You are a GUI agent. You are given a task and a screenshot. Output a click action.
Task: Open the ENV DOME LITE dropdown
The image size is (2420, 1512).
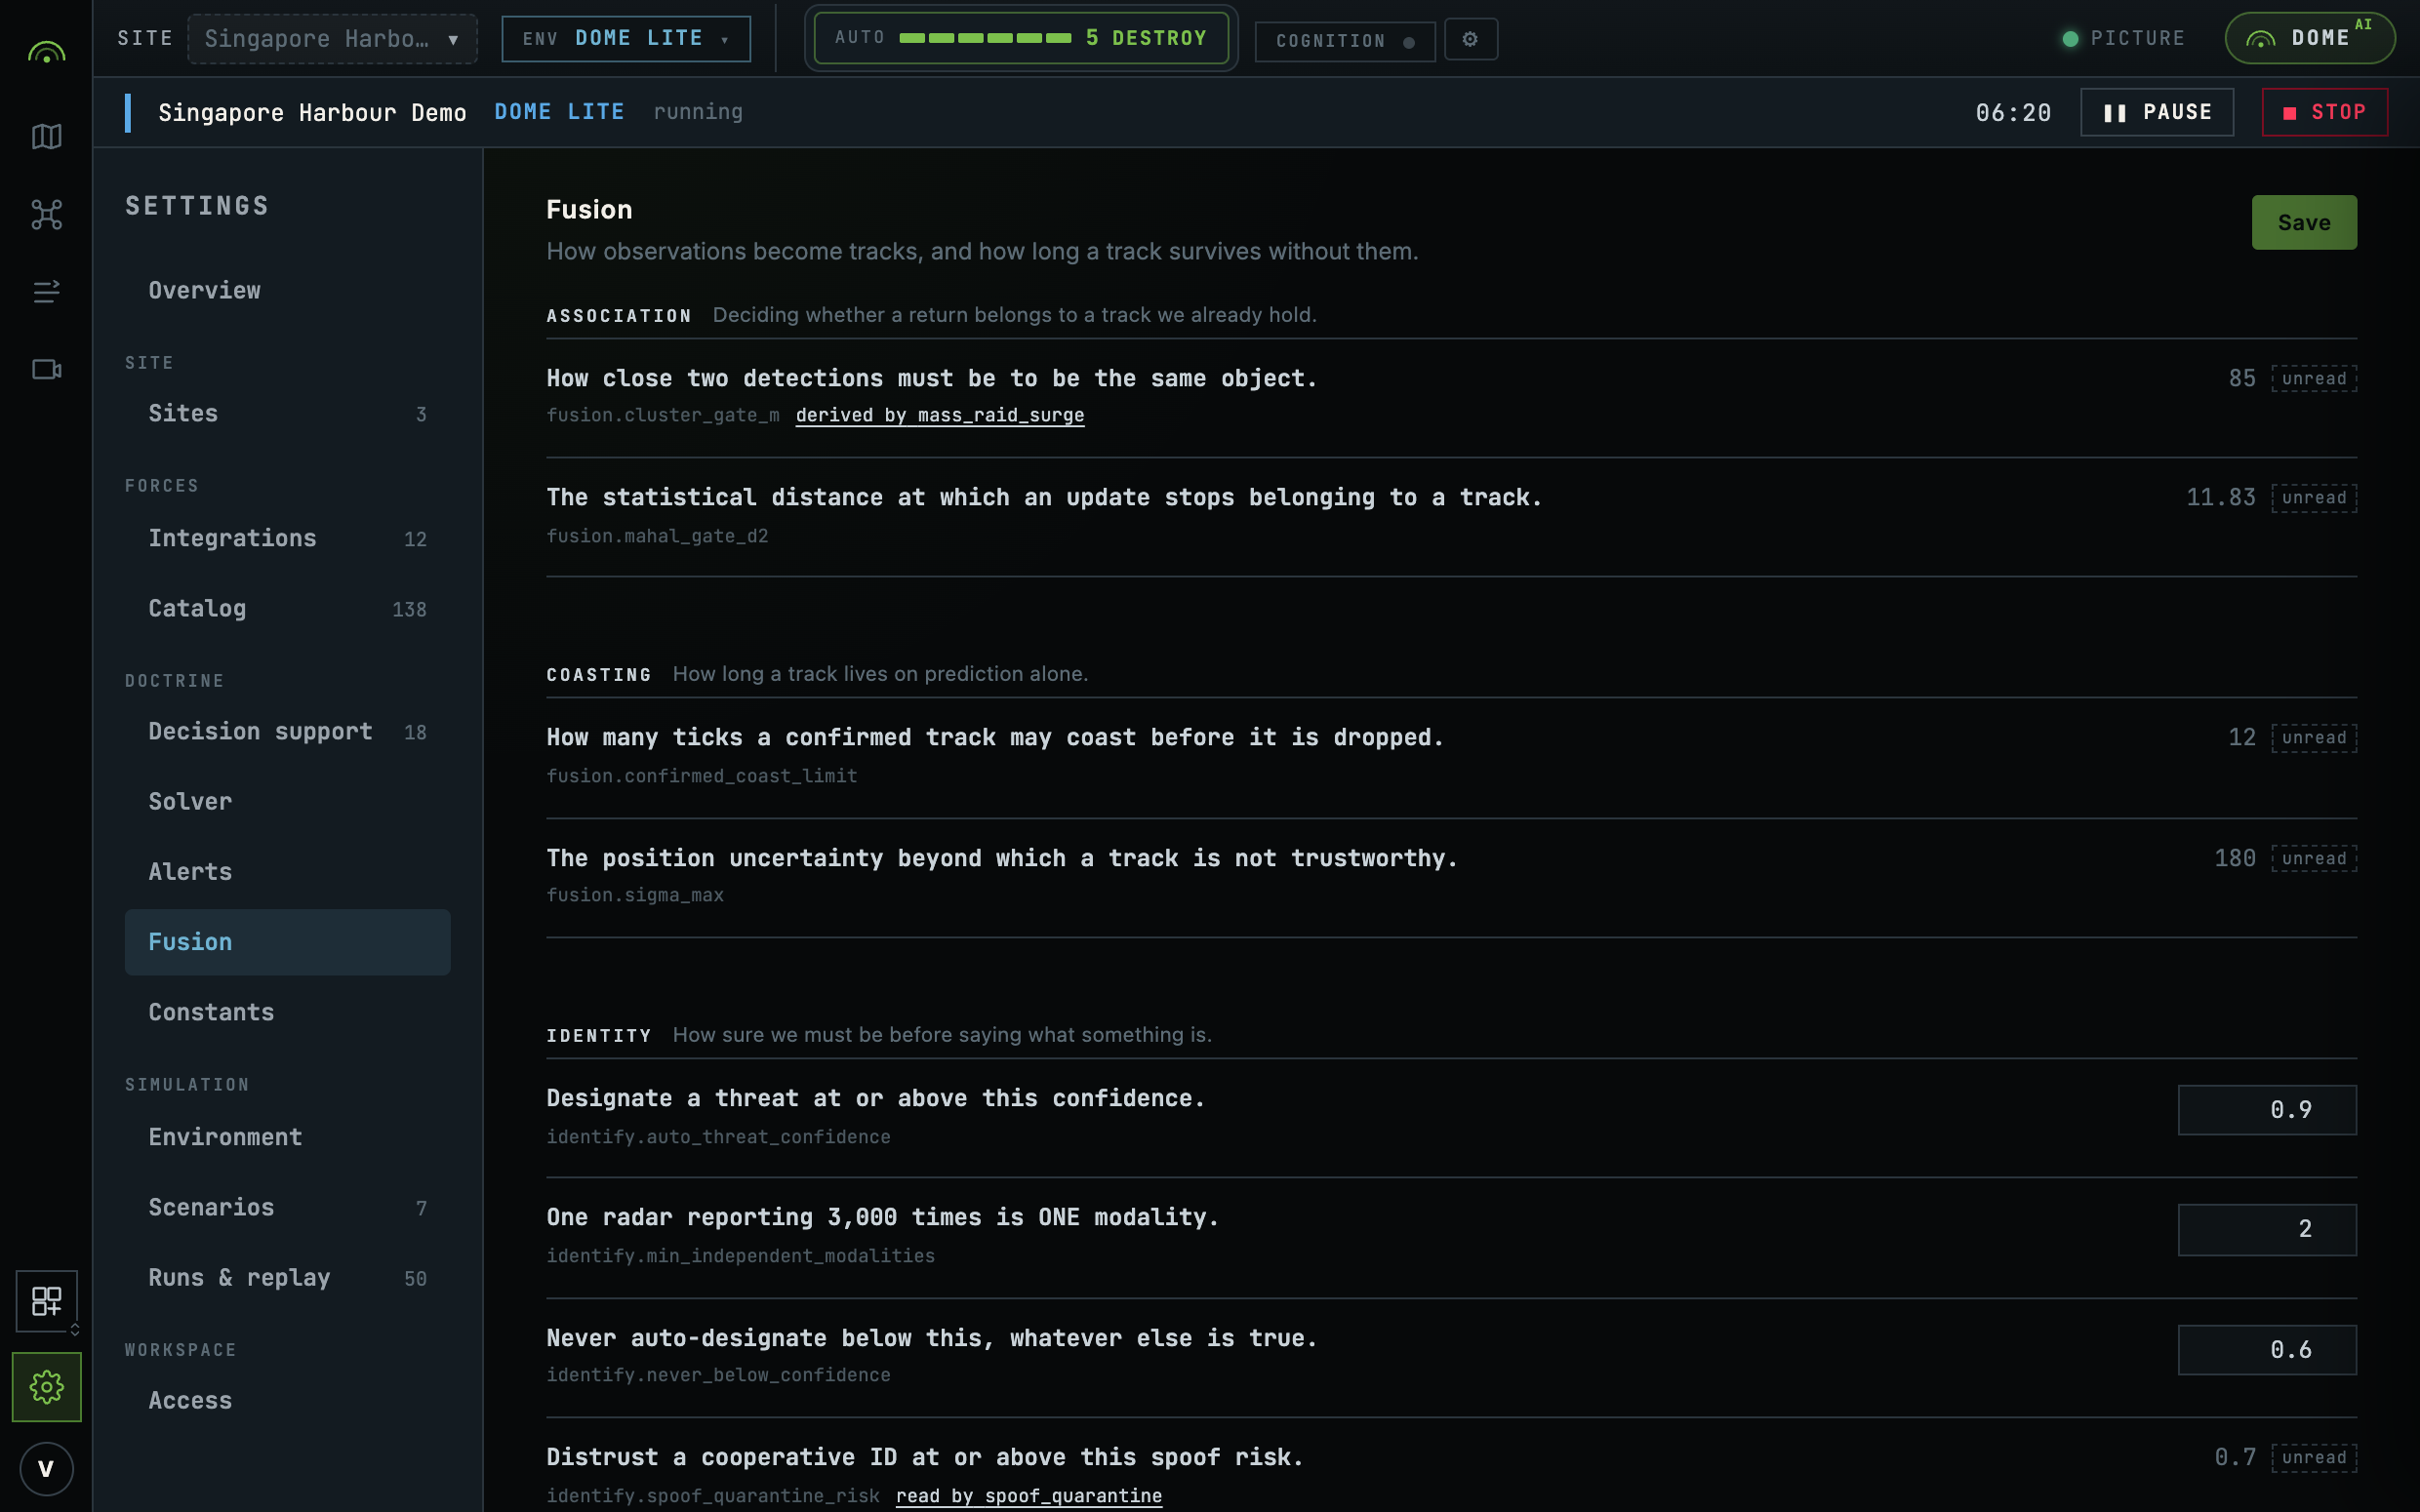(x=626, y=39)
